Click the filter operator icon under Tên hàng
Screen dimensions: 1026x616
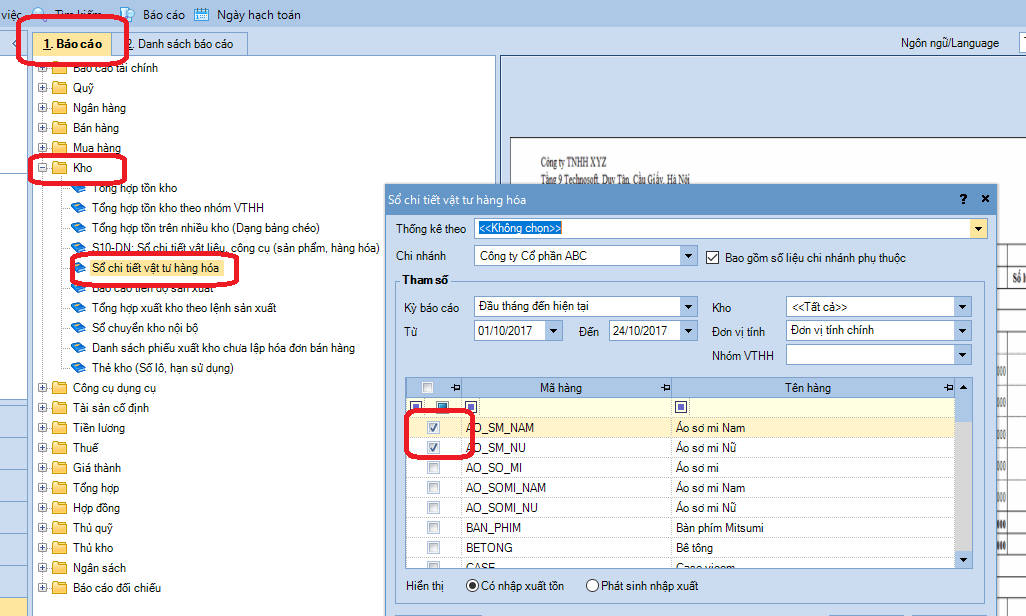pos(681,407)
